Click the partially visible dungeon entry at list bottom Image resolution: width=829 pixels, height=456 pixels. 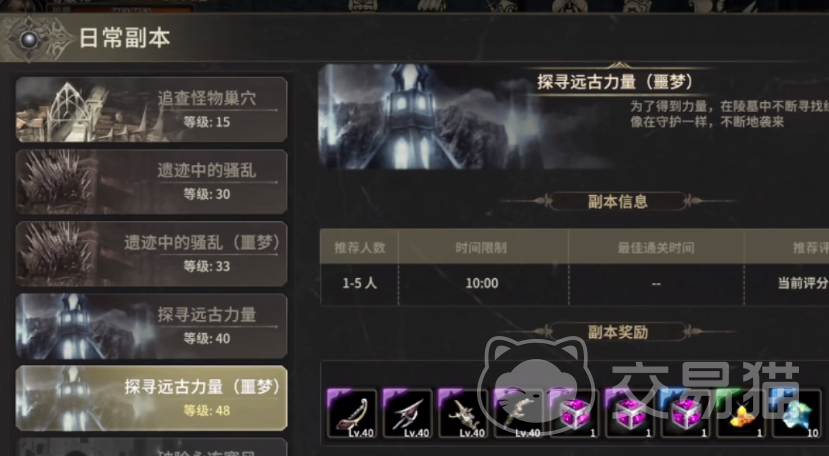pyautogui.click(x=151, y=447)
